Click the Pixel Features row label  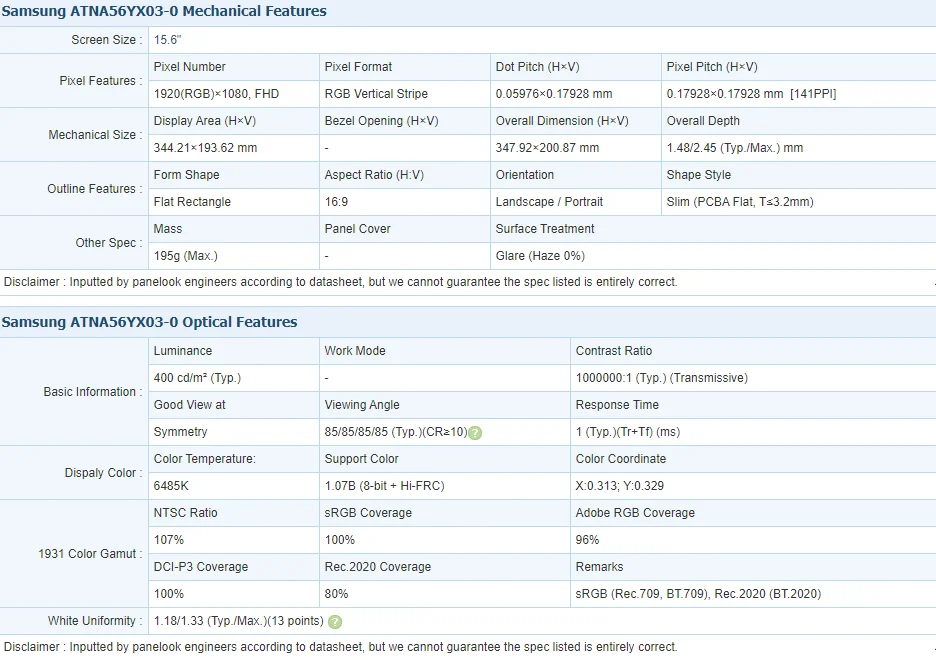tap(100, 81)
